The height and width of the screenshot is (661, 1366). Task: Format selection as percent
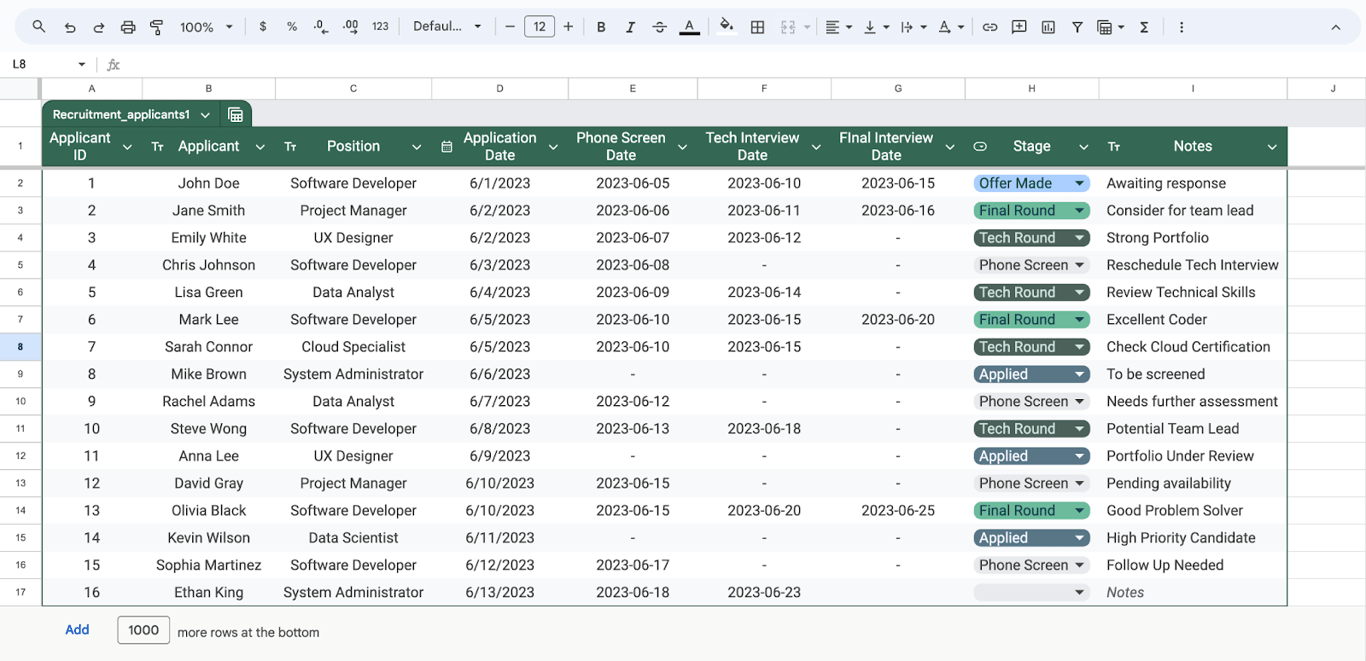click(x=292, y=27)
